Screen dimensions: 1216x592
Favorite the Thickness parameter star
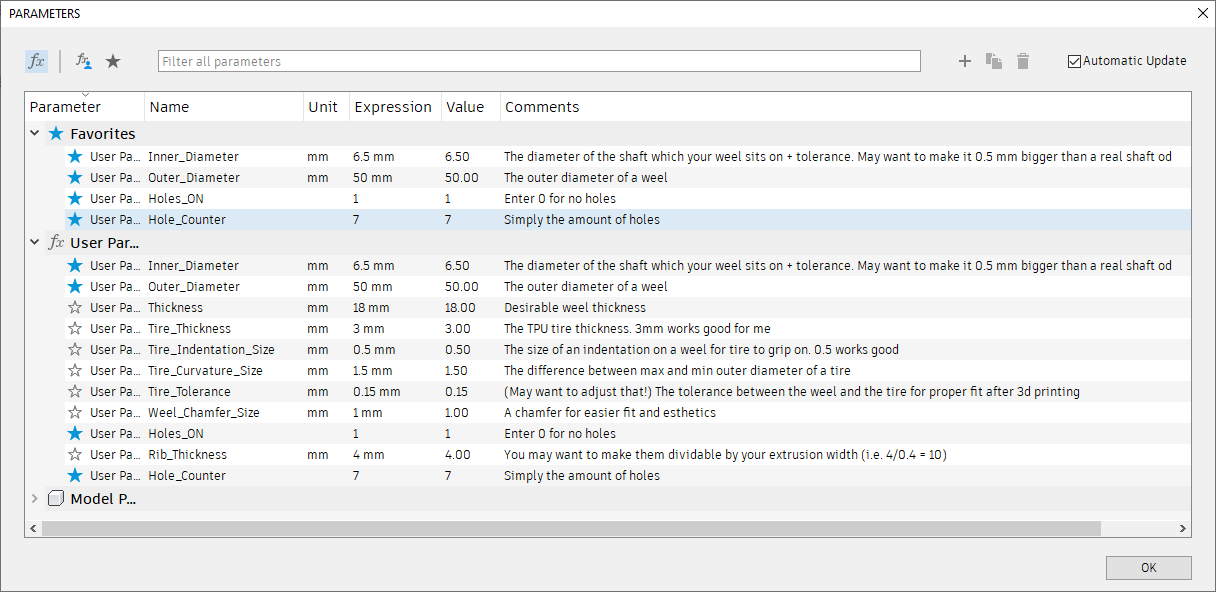pos(75,308)
